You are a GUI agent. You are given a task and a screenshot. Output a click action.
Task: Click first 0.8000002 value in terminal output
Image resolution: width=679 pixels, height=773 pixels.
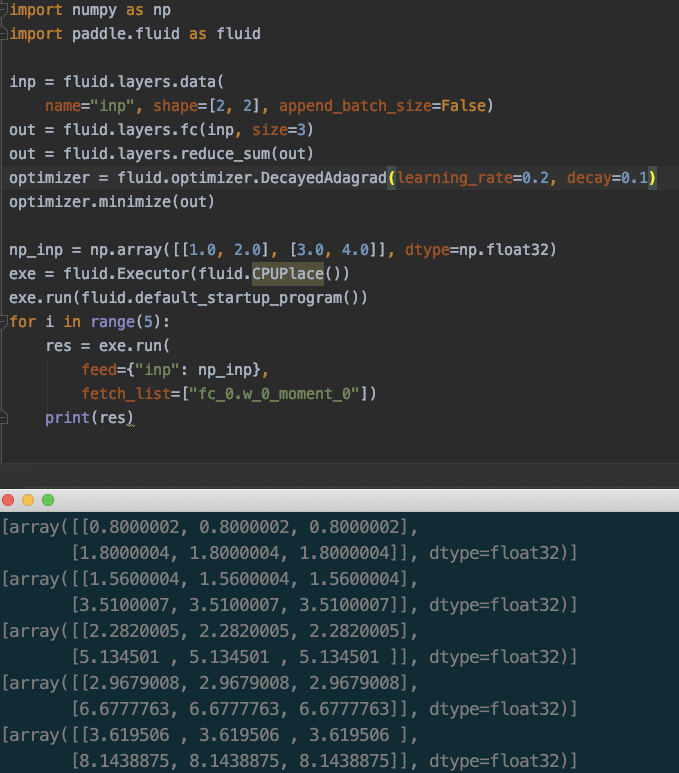click(x=134, y=527)
